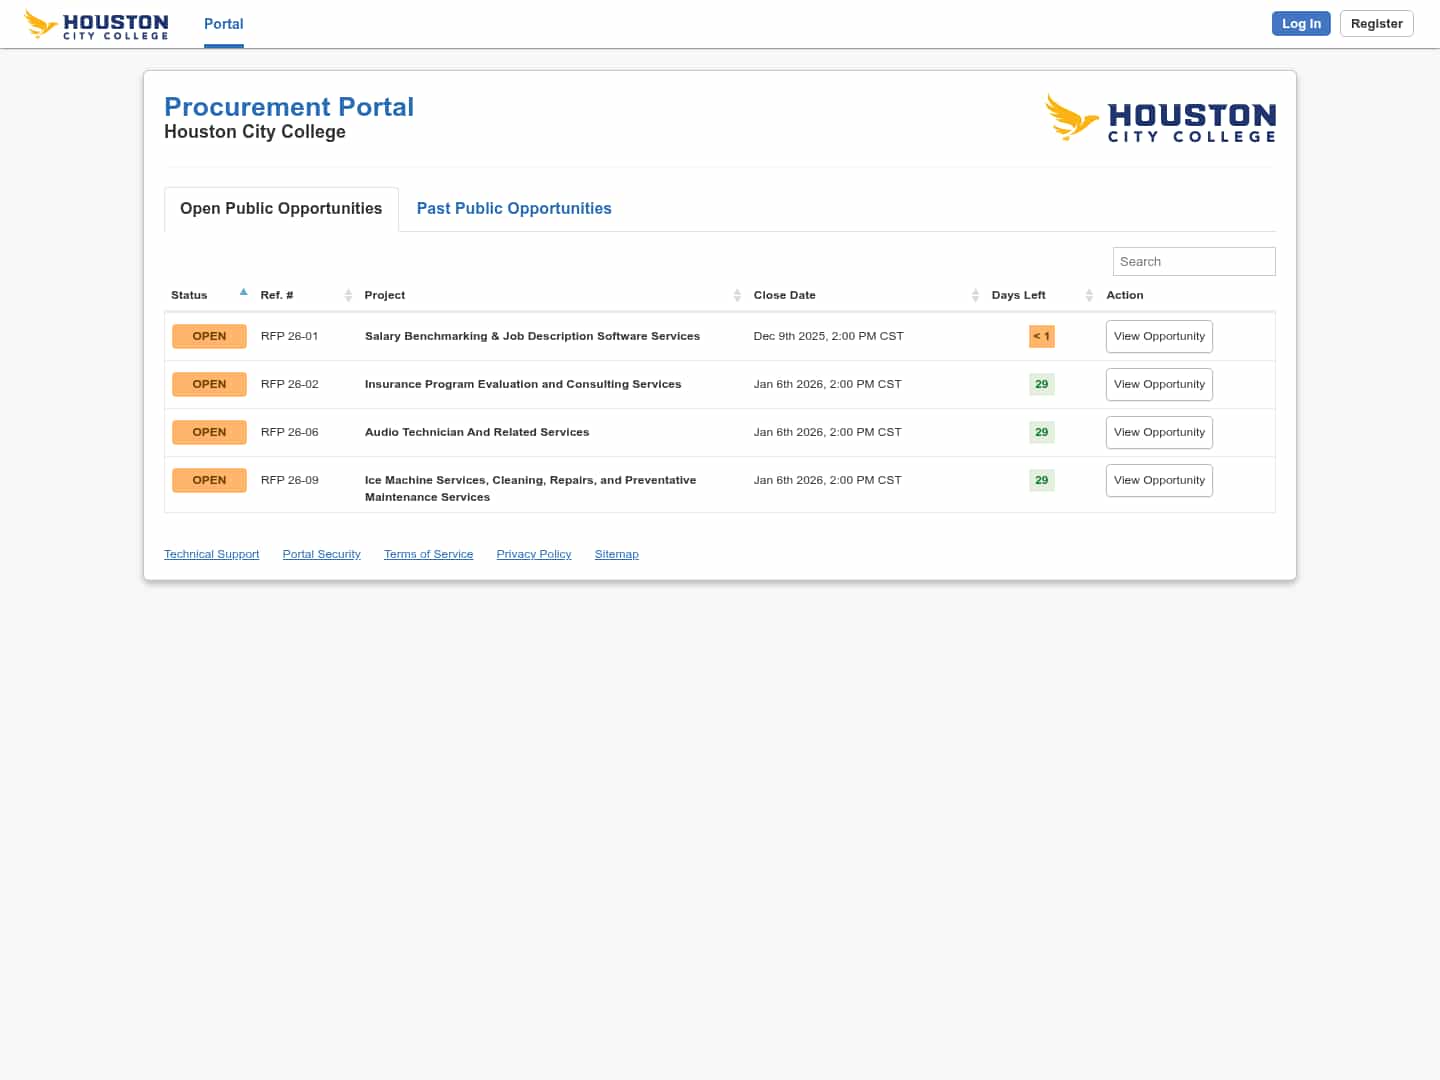Click the 29 days left badge for RFP 26-02
The height and width of the screenshot is (1080, 1440).
[1041, 384]
